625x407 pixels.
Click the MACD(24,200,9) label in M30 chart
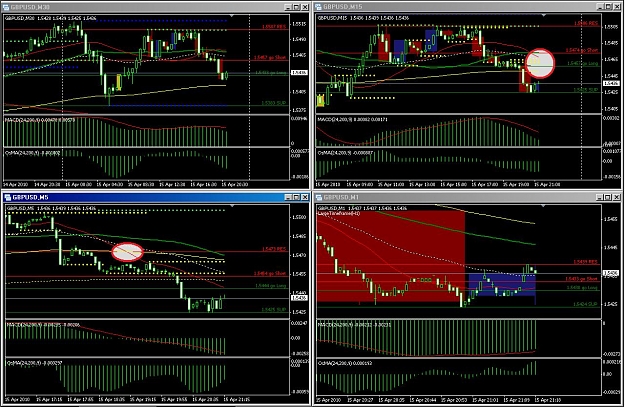[x=22, y=120]
